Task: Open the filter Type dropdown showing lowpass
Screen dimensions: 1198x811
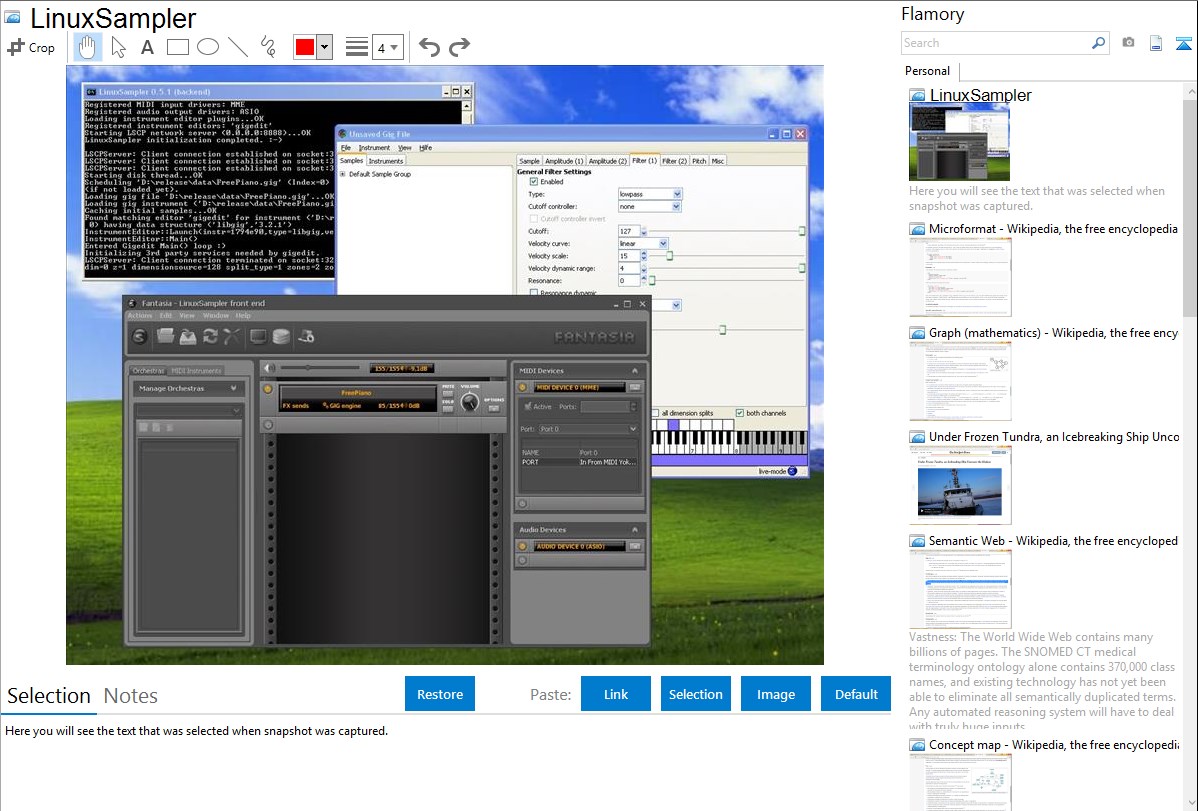Action: point(649,194)
